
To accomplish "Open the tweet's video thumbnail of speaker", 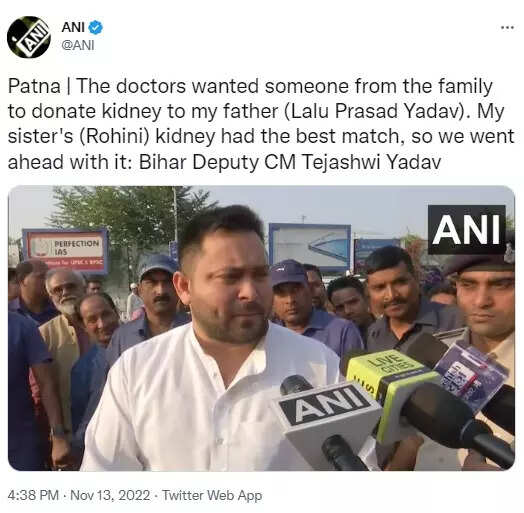I will tap(261, 328).
